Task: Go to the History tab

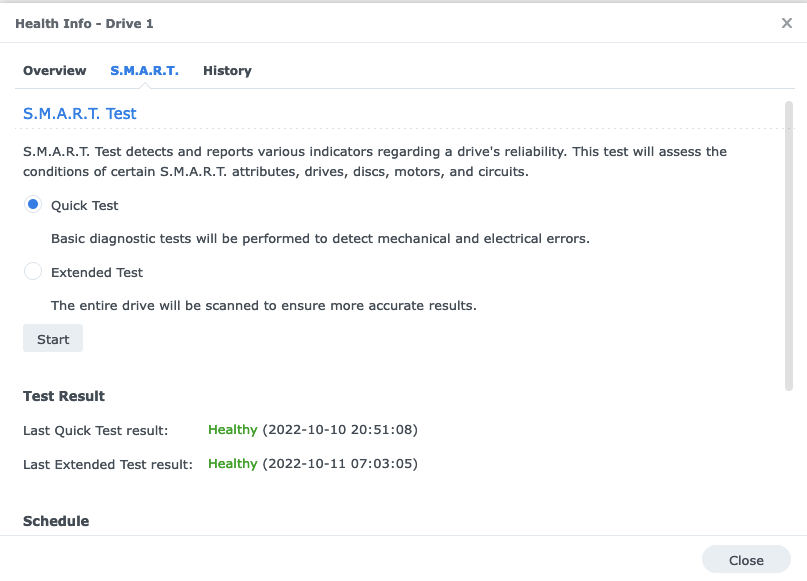Action: pyautogui.click(x=227, y=71)
